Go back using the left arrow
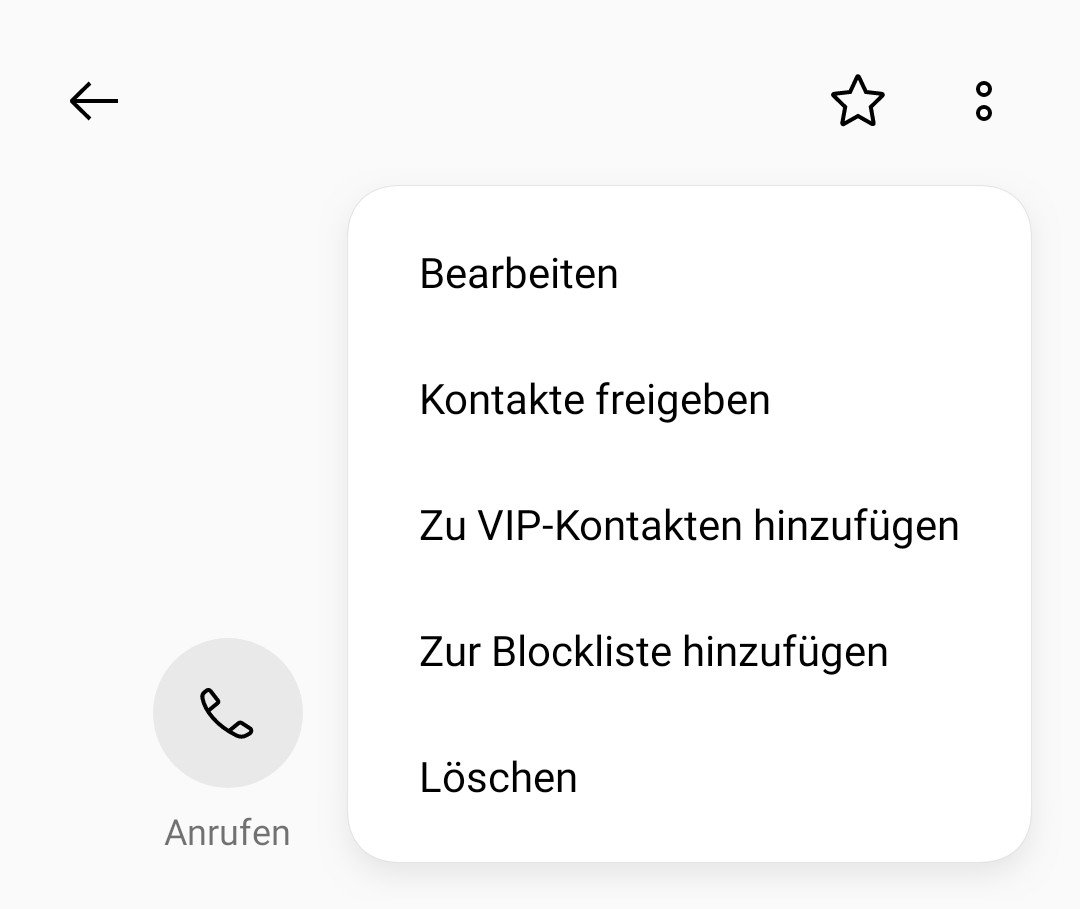The image size is (1080, 909). [94, 101]
